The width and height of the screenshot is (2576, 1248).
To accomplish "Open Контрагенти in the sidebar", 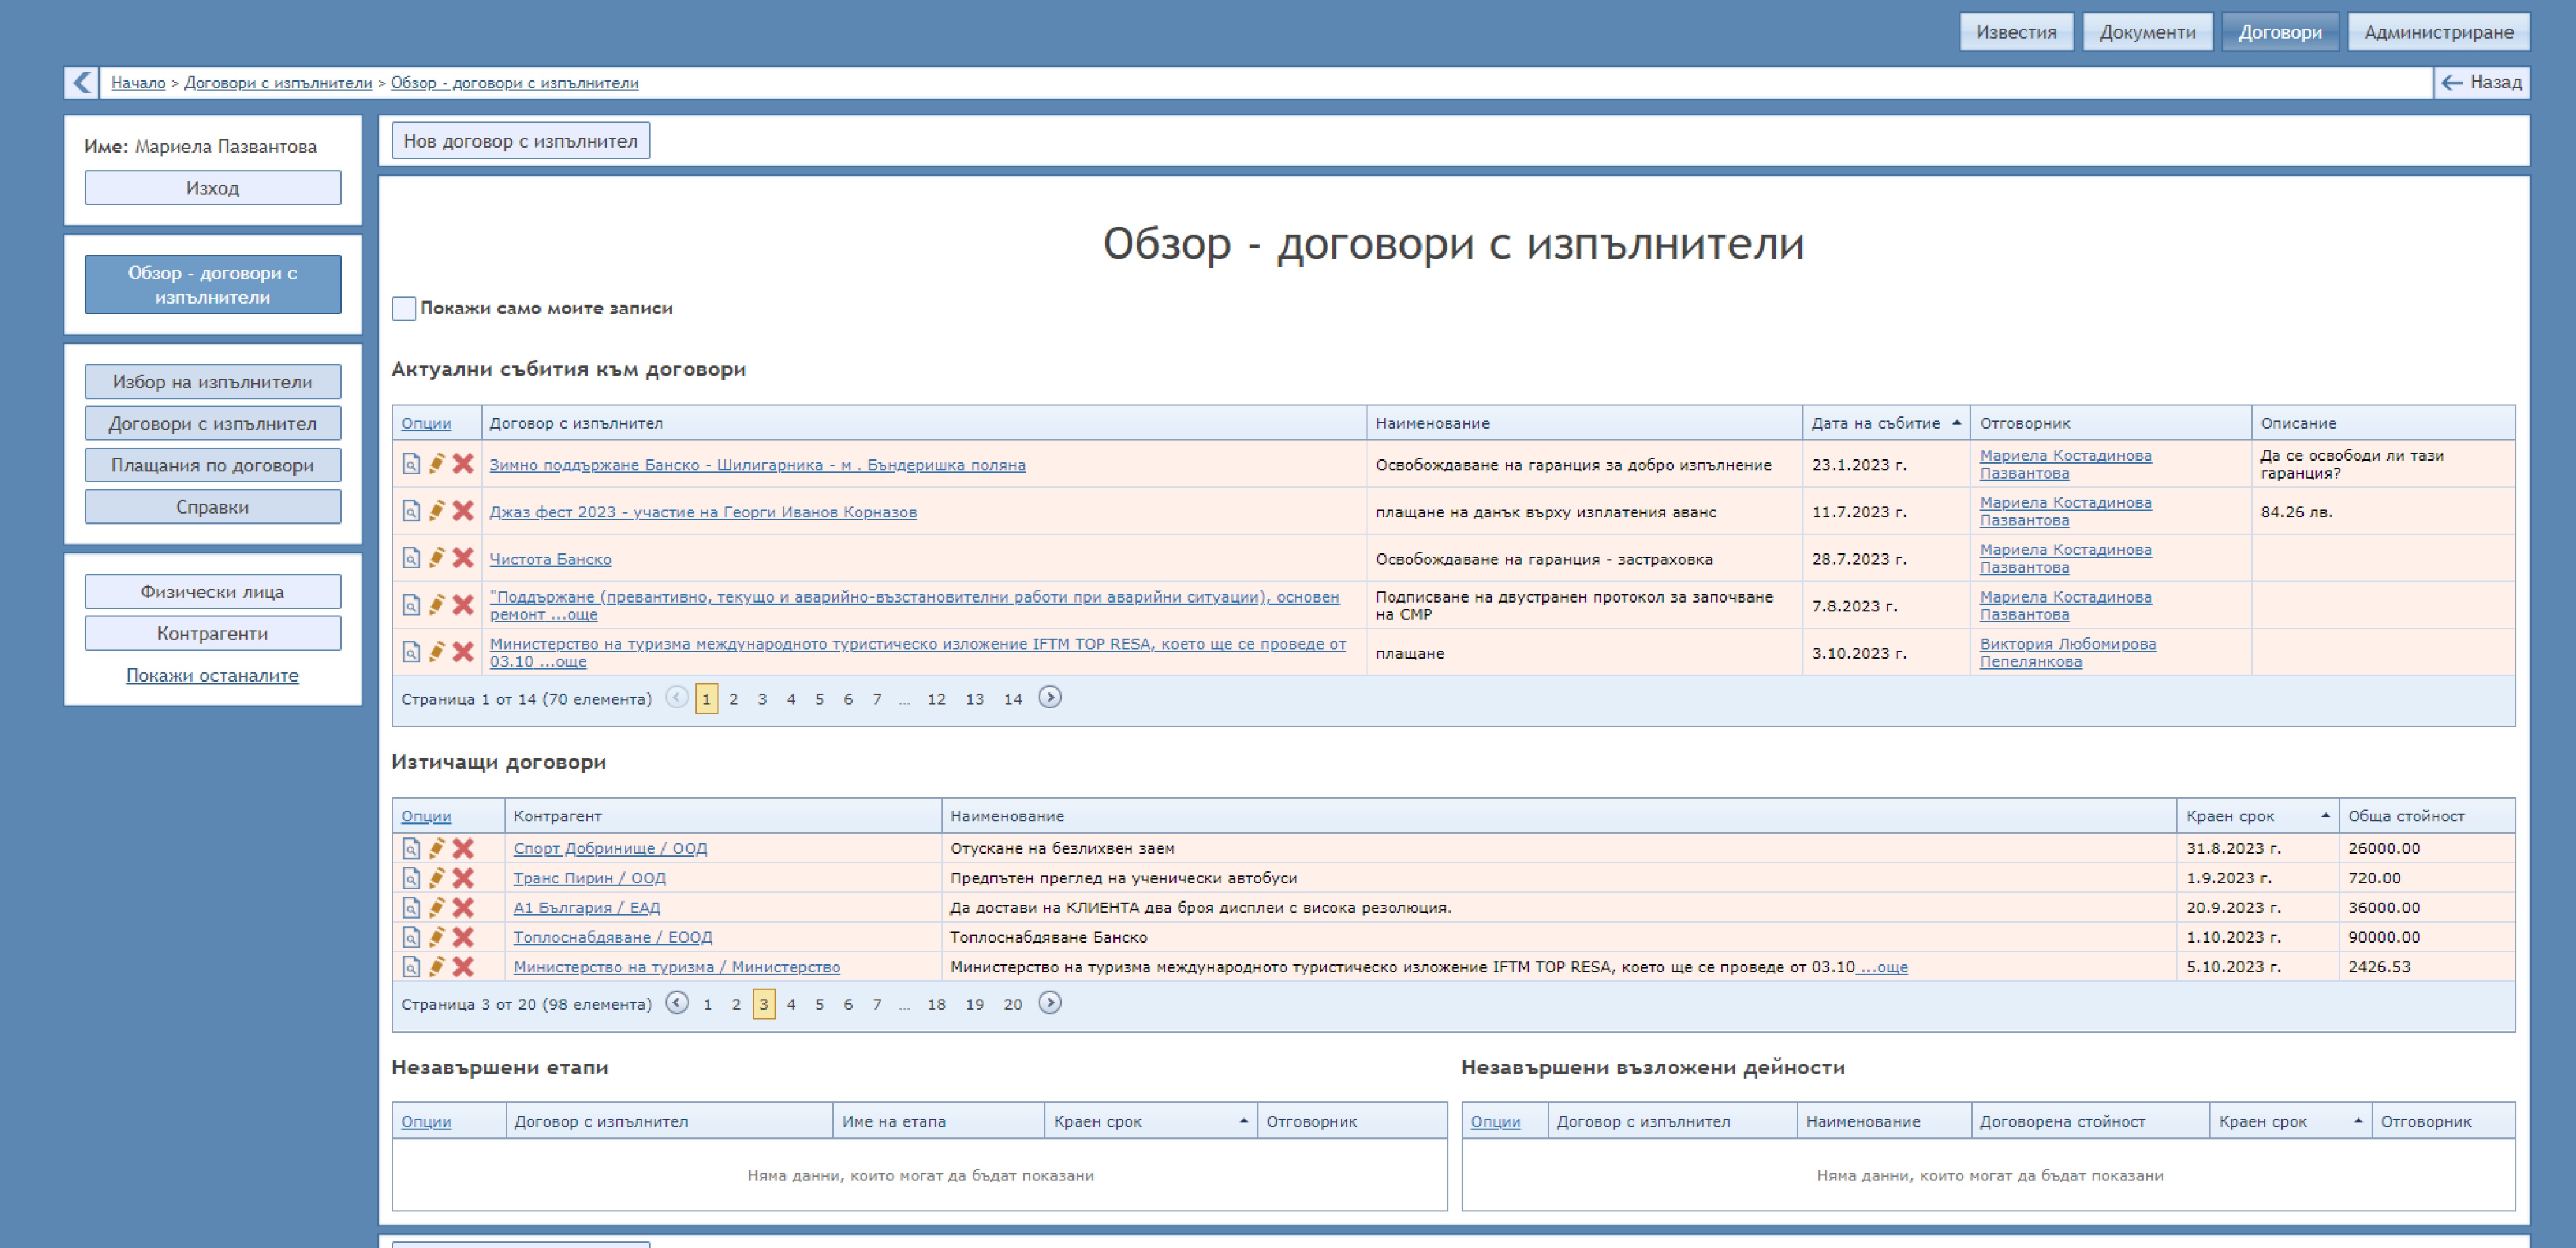I will [x=212, y=633].
